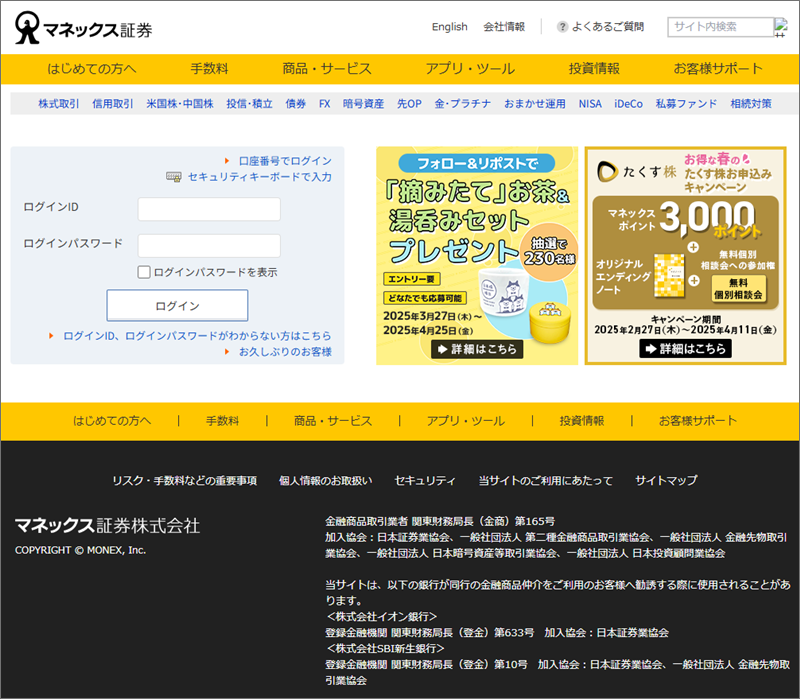Open the Takusu stock campaign banner
The width and height of the screenshot is (800, 699).
coord(685,240)
